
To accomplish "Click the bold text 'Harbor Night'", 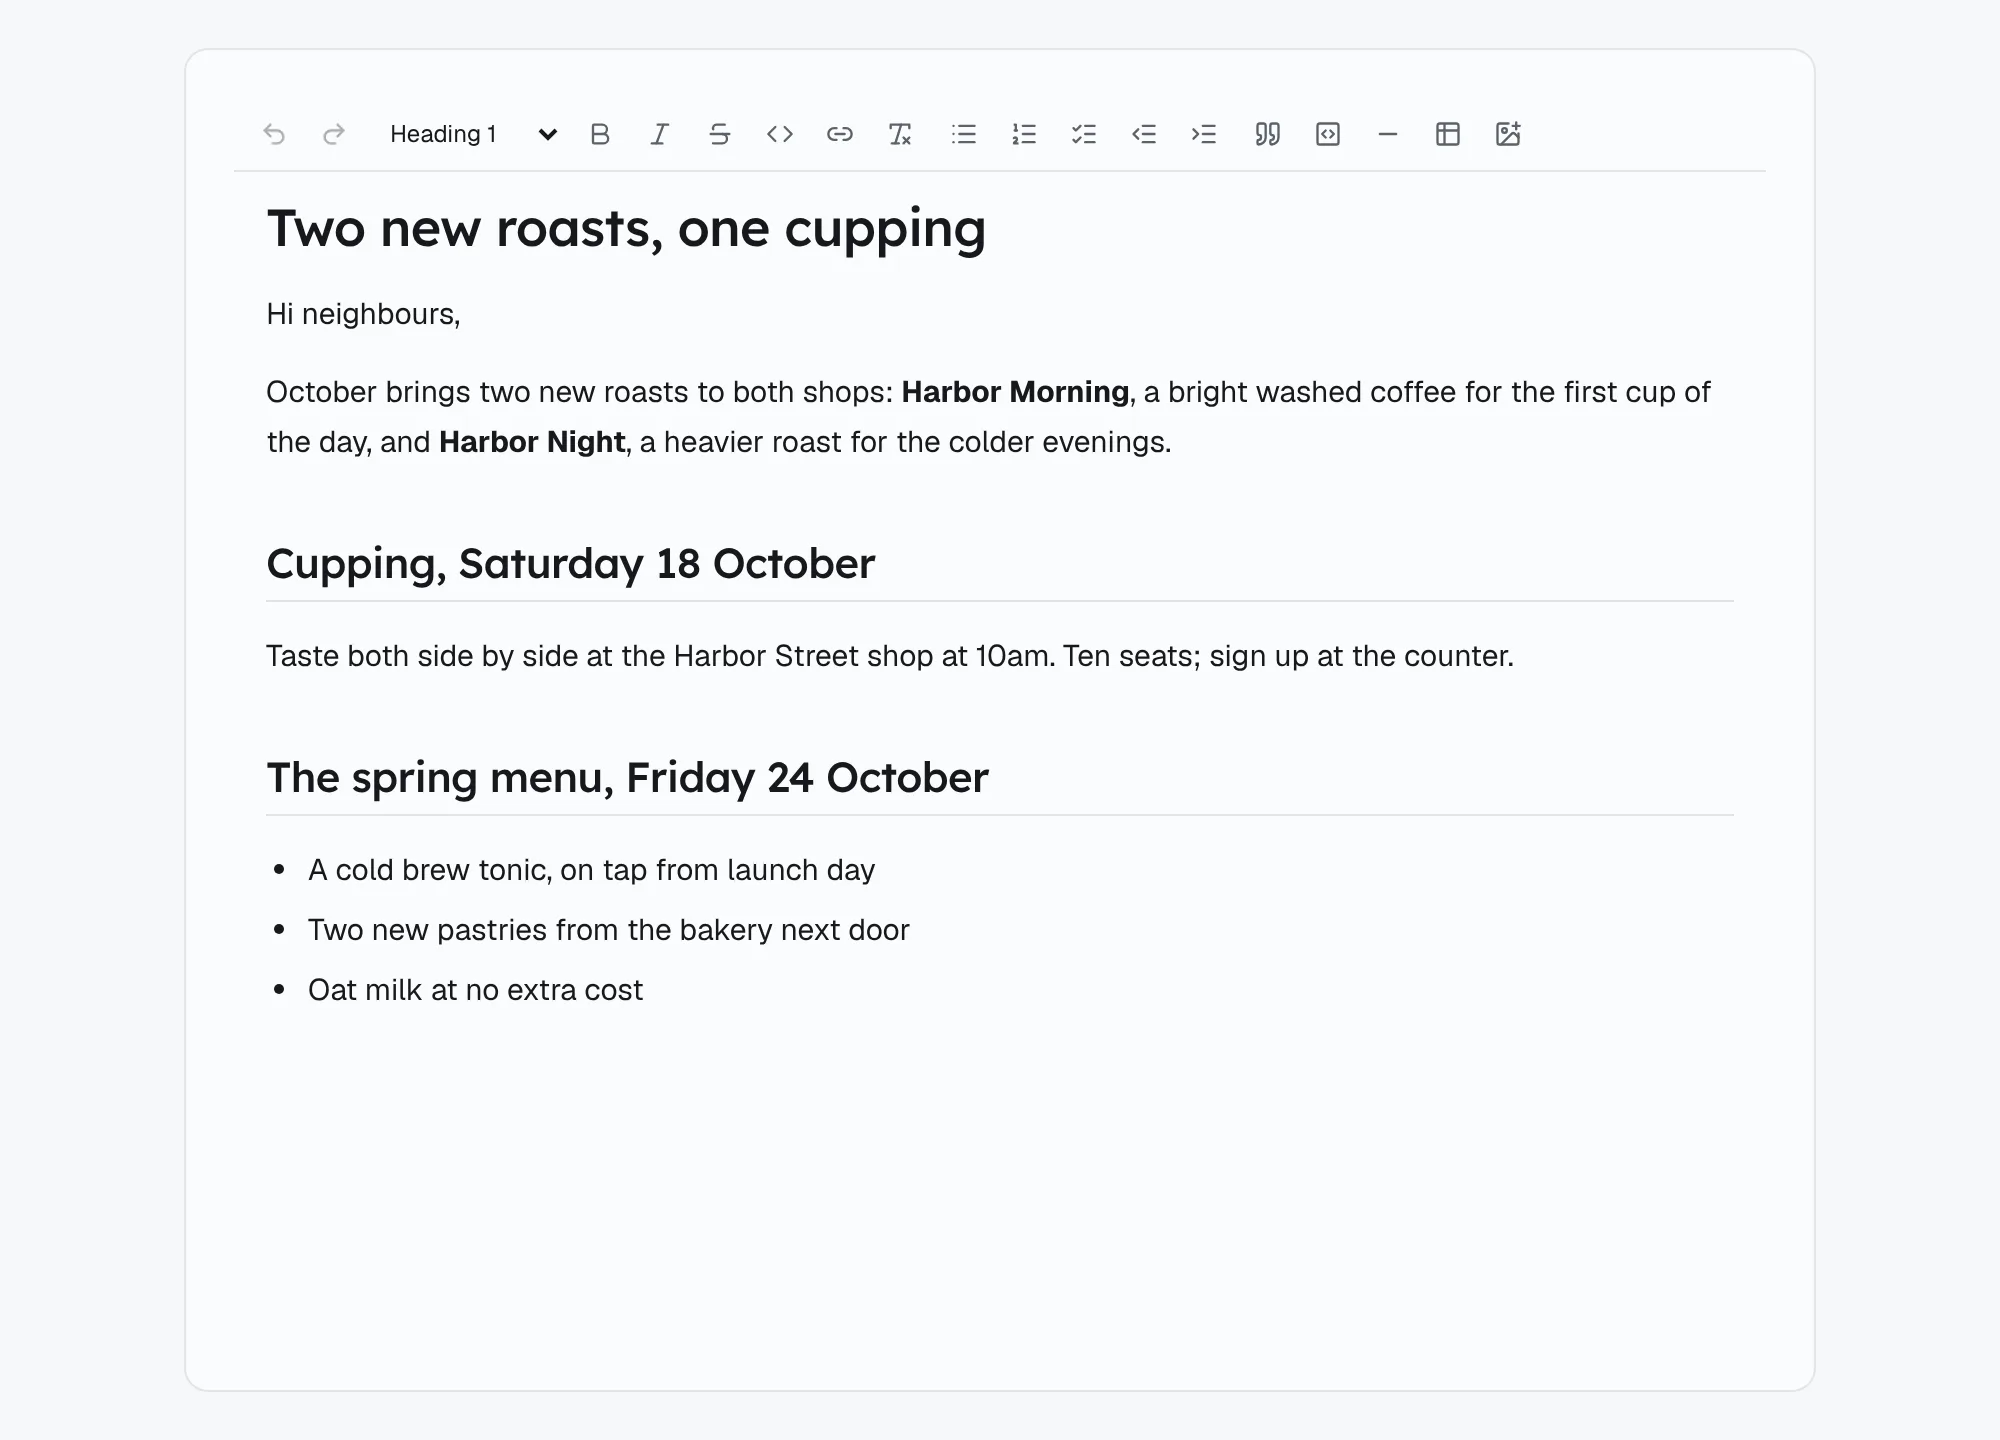I will click(532, 442).
